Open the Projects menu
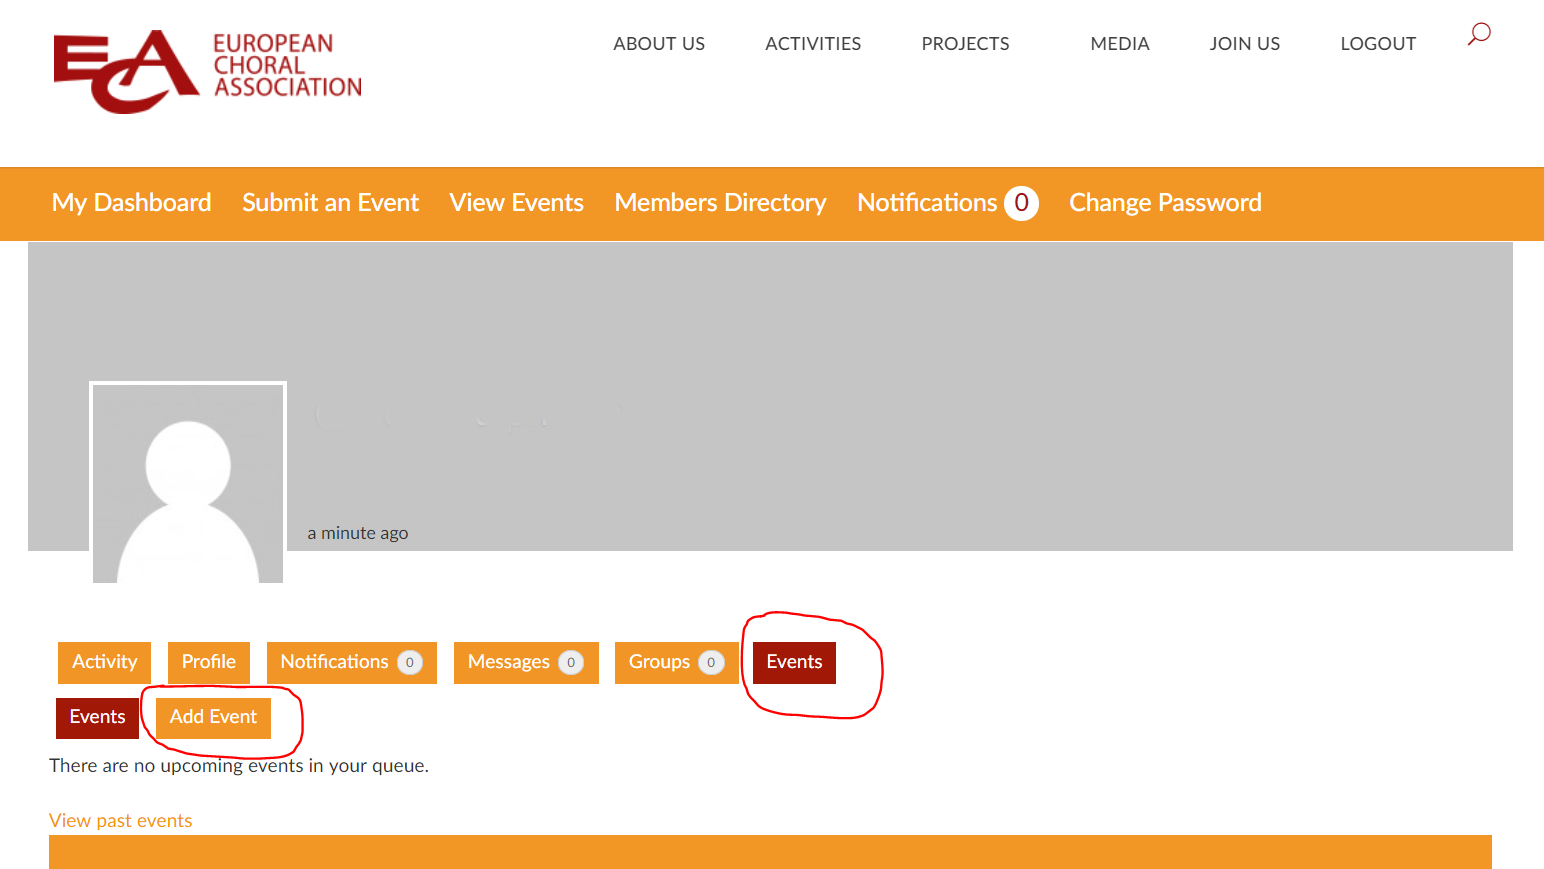This screenshot has width=1544, height=869. pos(965,44)
